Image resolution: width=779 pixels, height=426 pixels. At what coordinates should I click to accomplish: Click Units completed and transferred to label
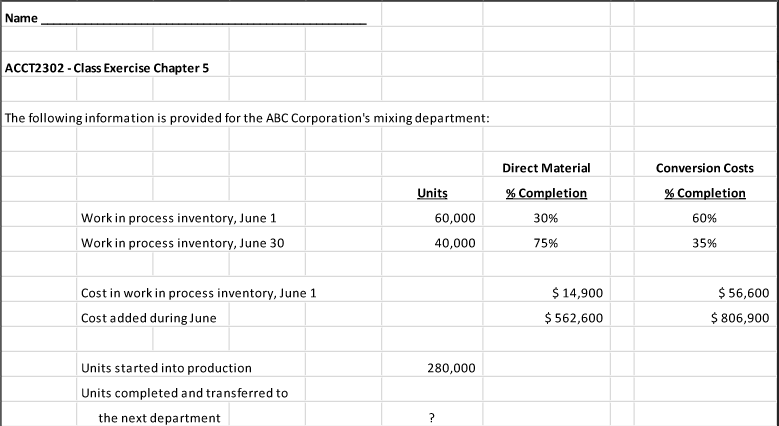[x=184, y=393]
